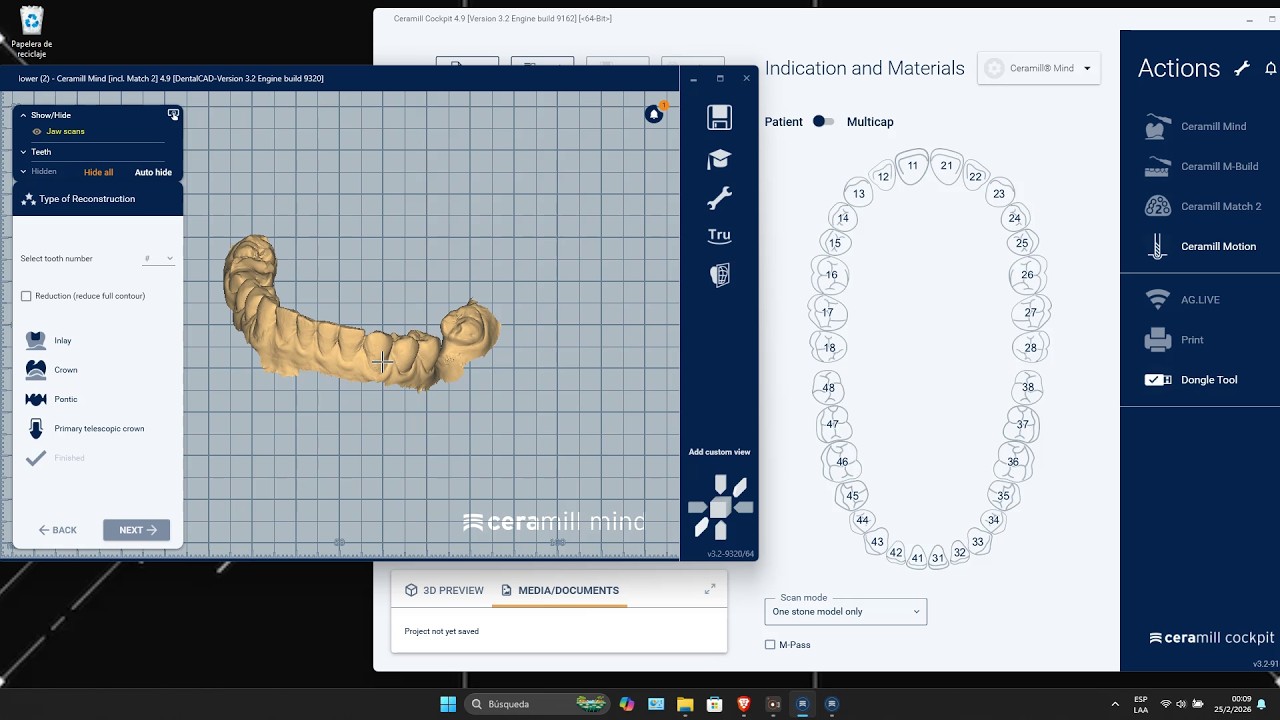Switch to the MEDIA/DOCUMENTS tab

click(x=560, y=591)
